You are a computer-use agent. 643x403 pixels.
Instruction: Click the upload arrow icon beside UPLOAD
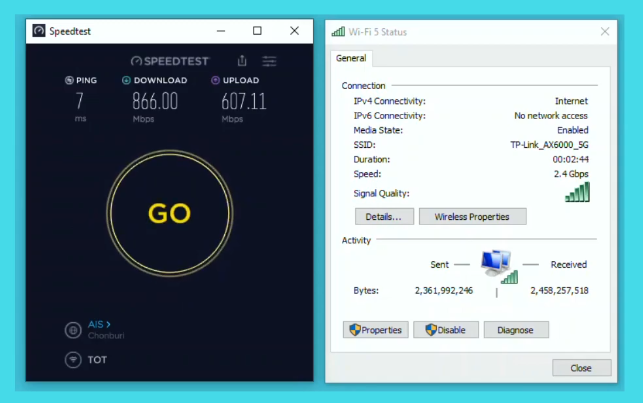point(215,80)
